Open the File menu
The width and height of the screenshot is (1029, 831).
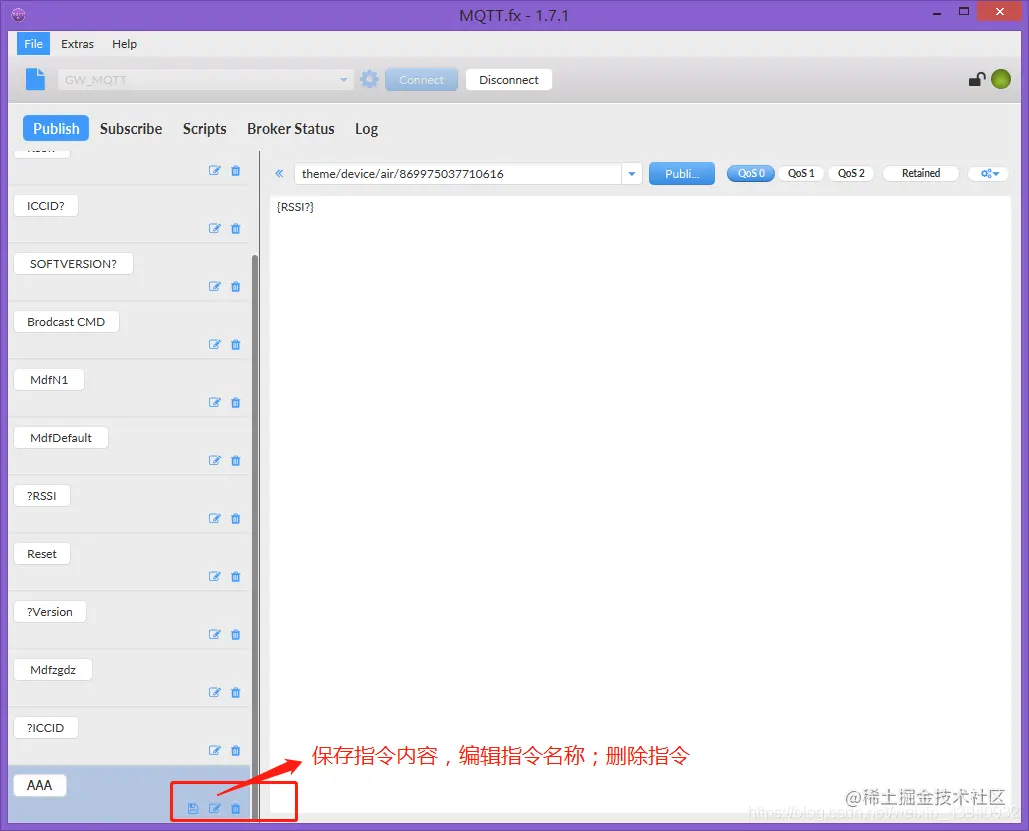click(x=33, y=44)
